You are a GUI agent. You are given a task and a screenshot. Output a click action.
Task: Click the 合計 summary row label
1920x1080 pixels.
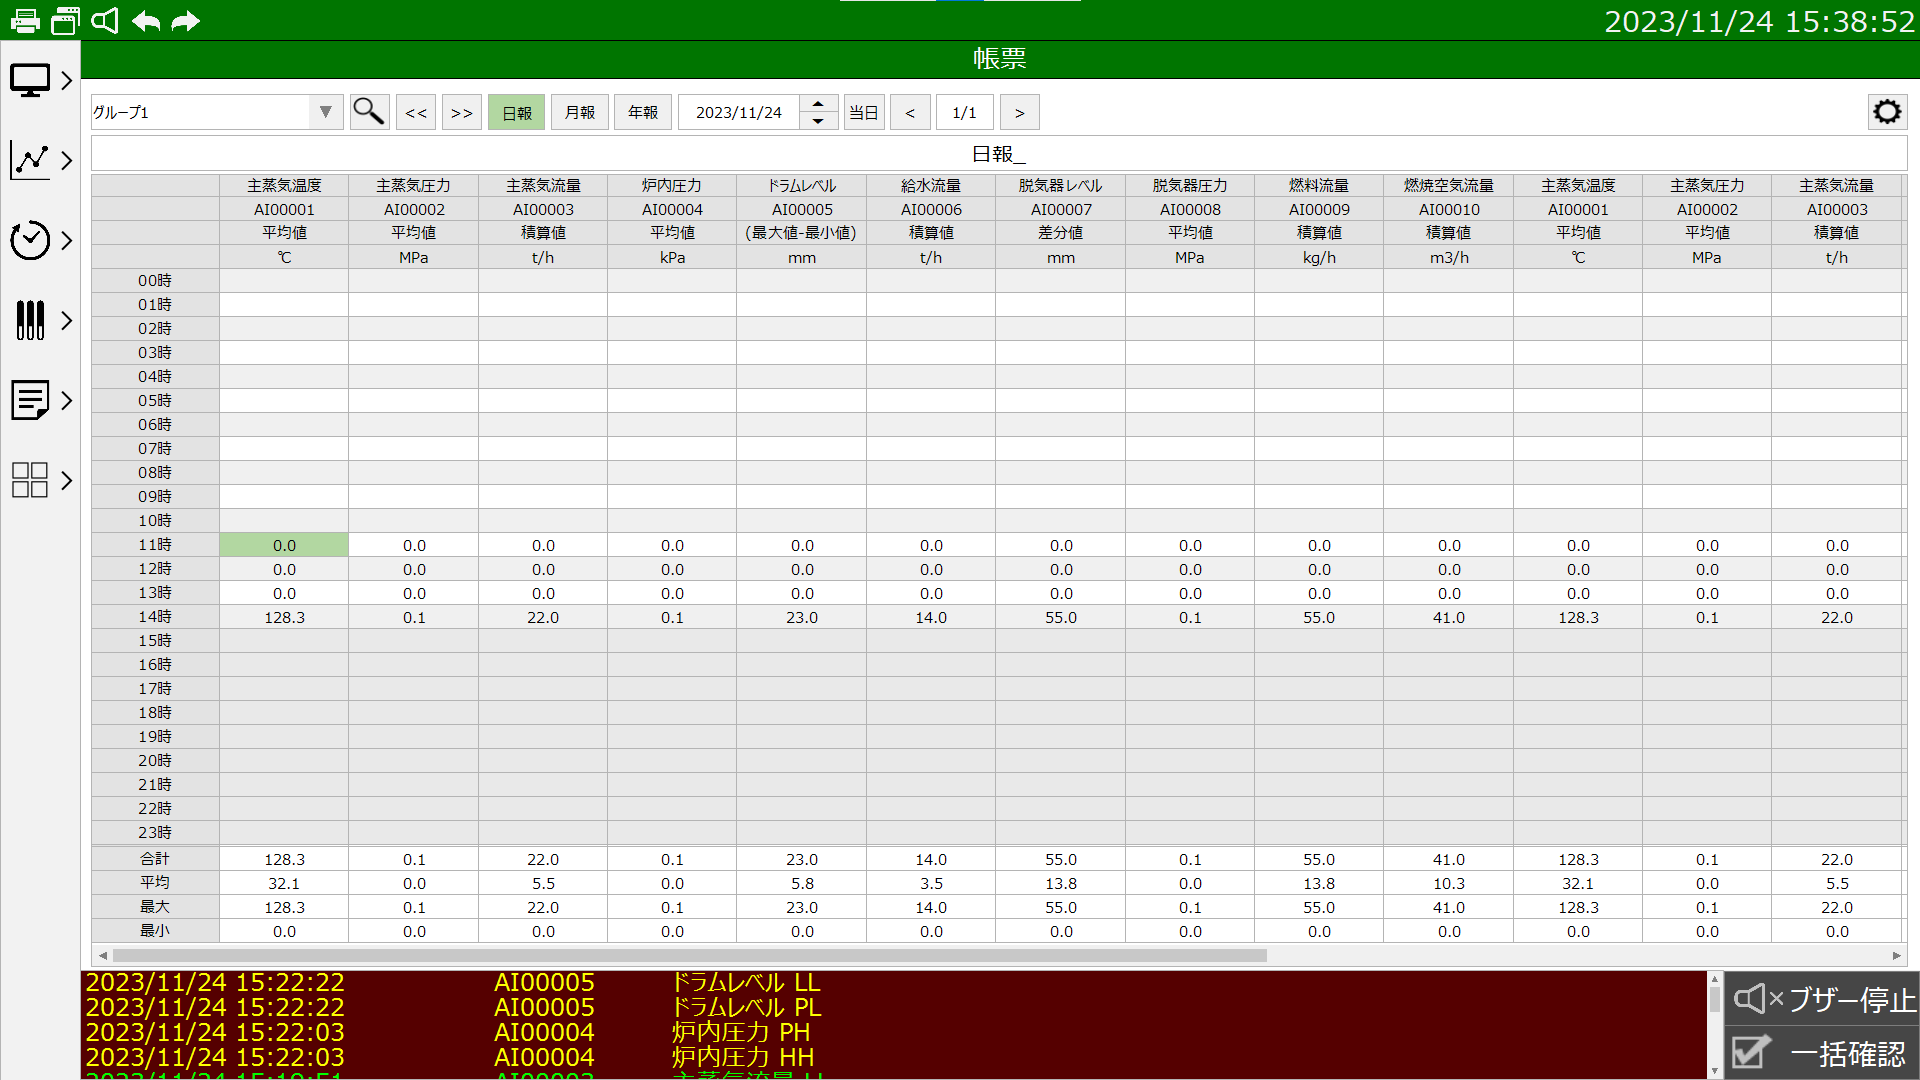155,859
